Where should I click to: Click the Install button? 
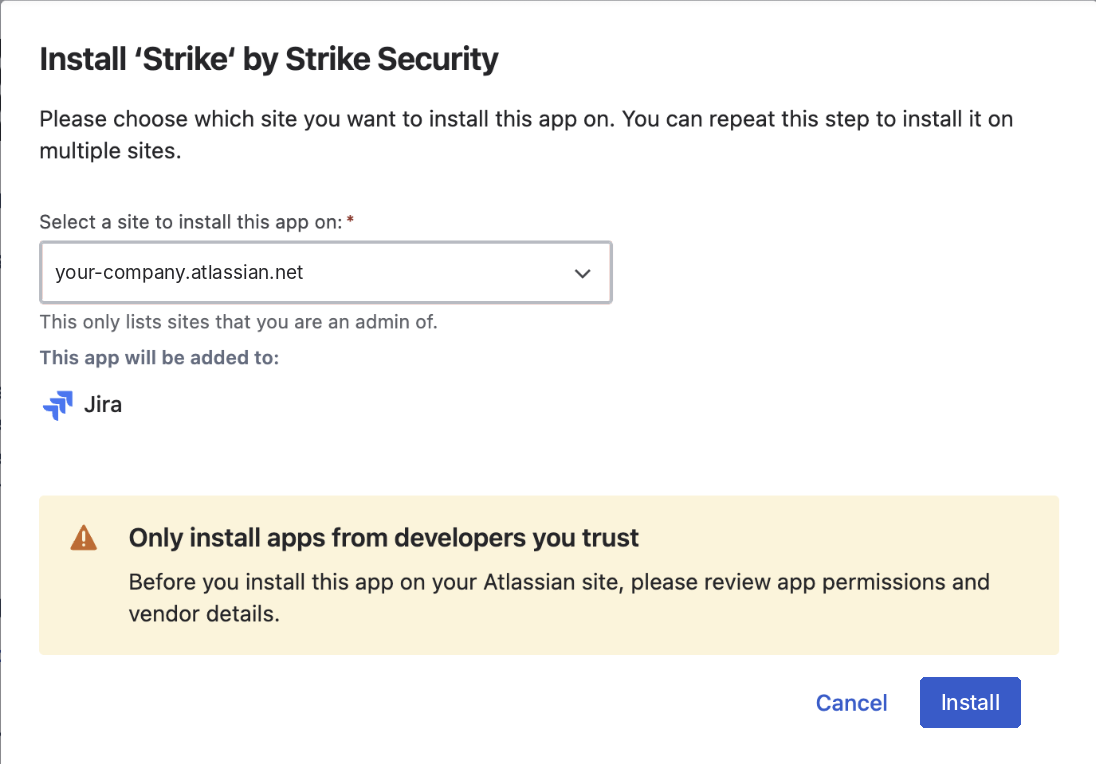coord(970,702)
